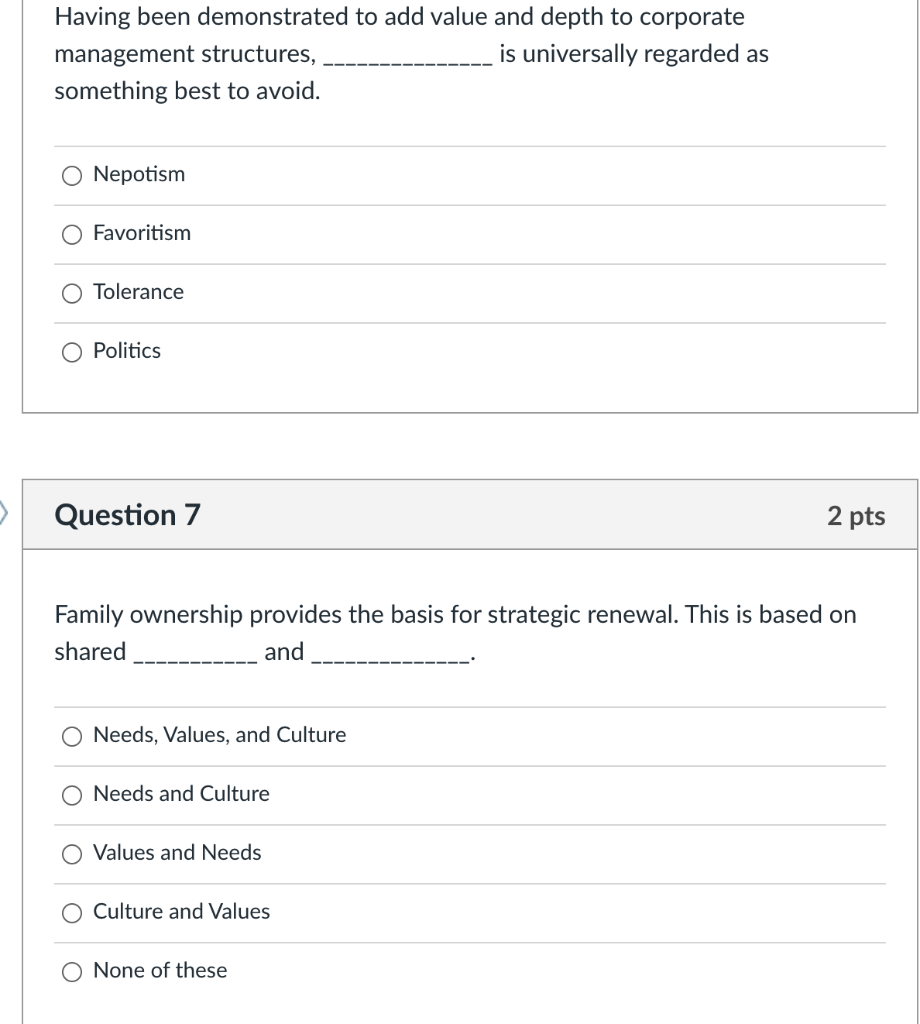Choose the Favoritism answer option
The width and height of the screenshot is (920, 1024).
(72, 235)
